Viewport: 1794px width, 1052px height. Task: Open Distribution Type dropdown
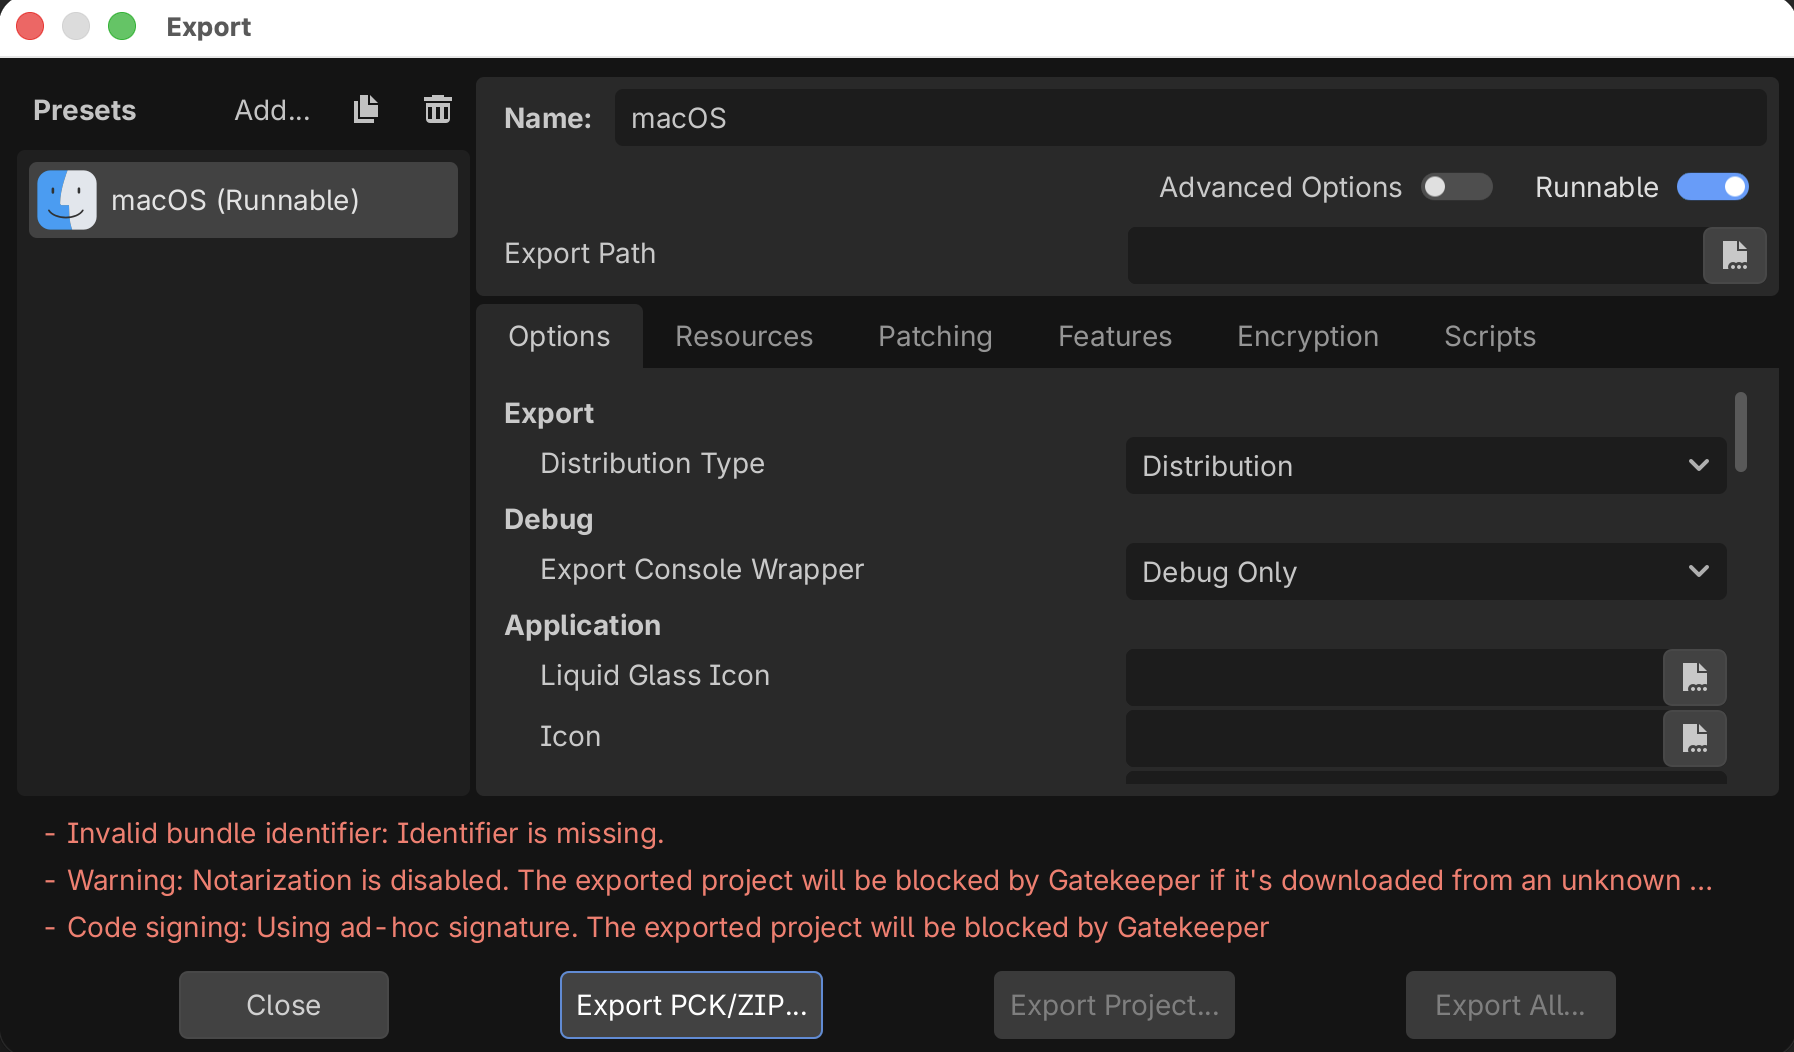1425,466
